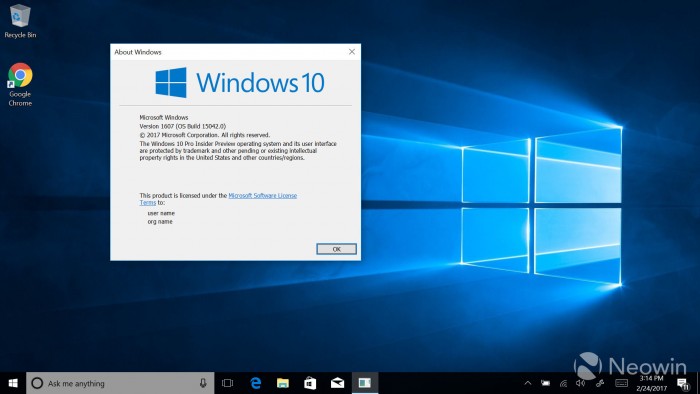Click the battery status tray icon
Screen dimensions: 700x394
pos(546,383)
